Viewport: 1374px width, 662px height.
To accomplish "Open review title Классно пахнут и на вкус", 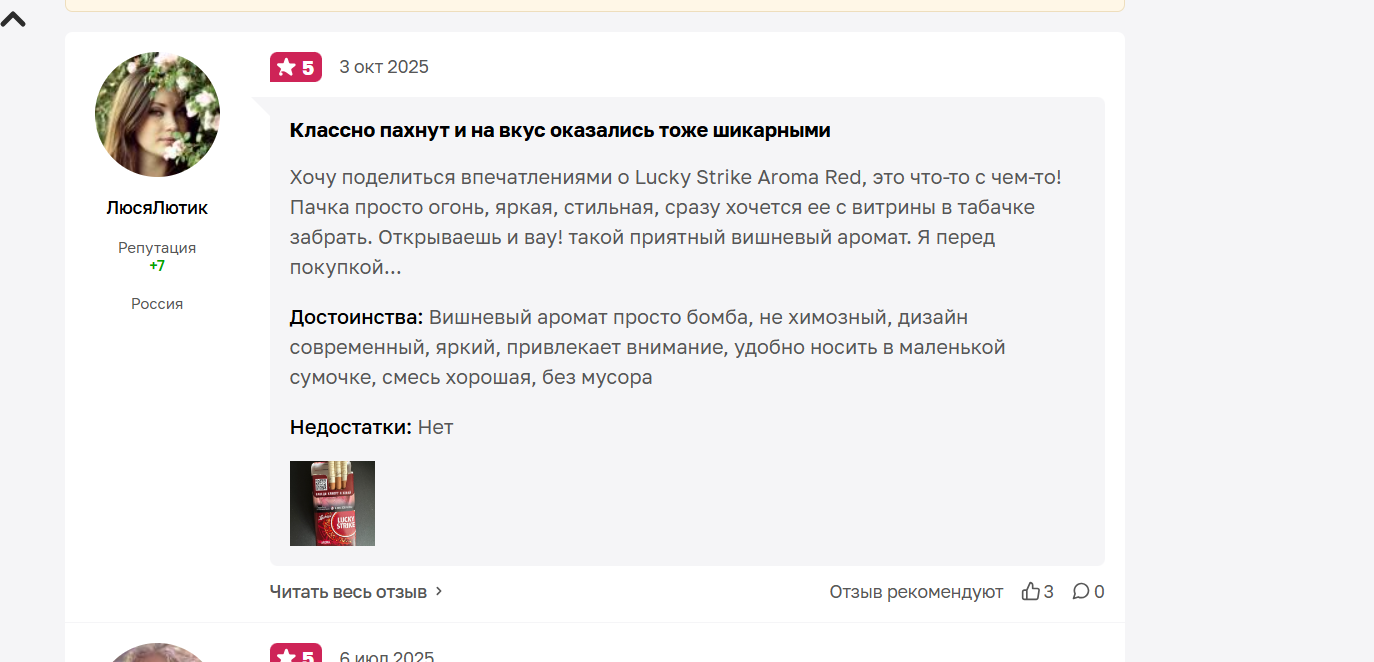I will (560, 130).
